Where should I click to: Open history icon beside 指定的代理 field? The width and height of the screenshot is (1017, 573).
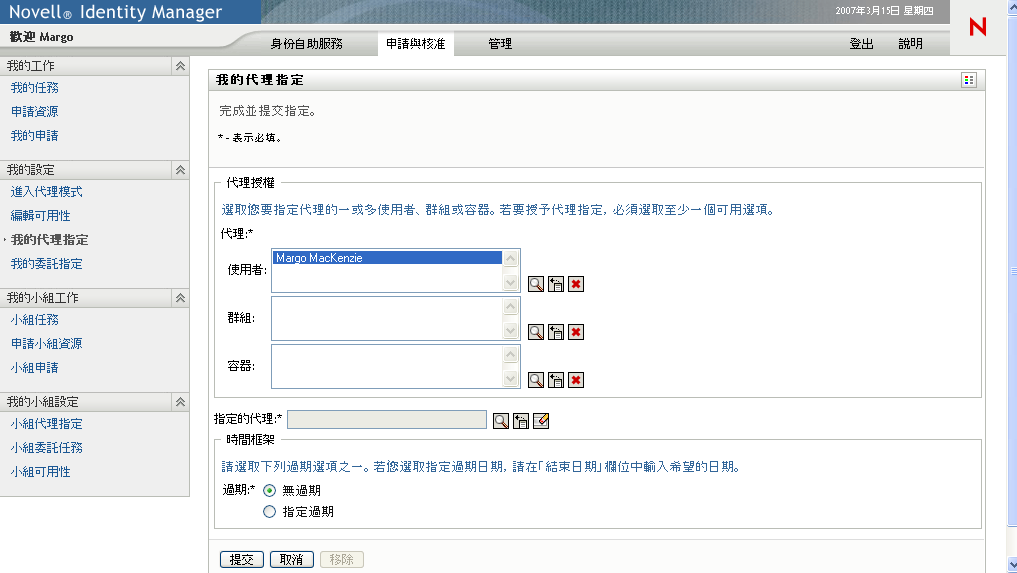click(x=521, y=421)
